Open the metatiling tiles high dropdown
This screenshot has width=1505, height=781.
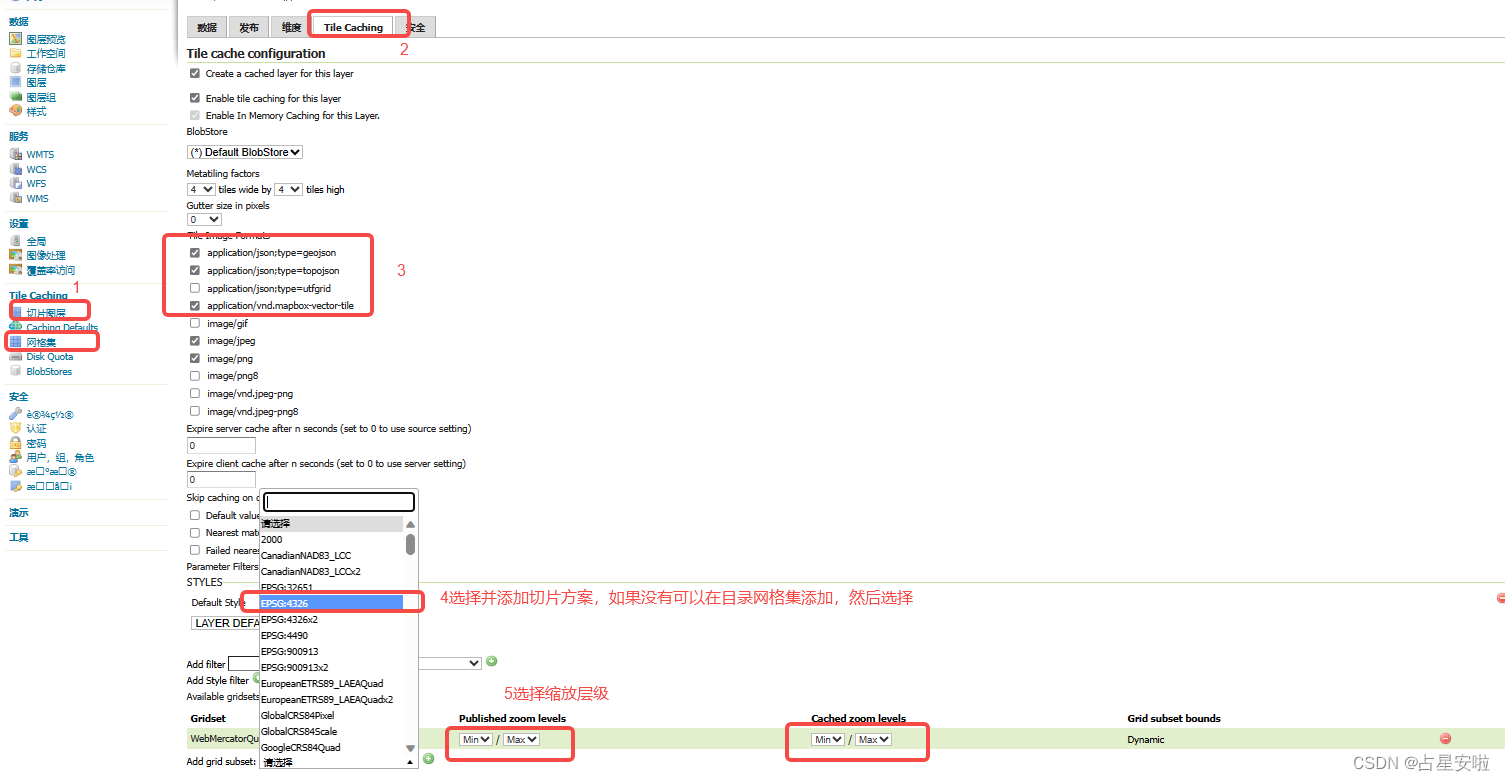tap(288, 189)
